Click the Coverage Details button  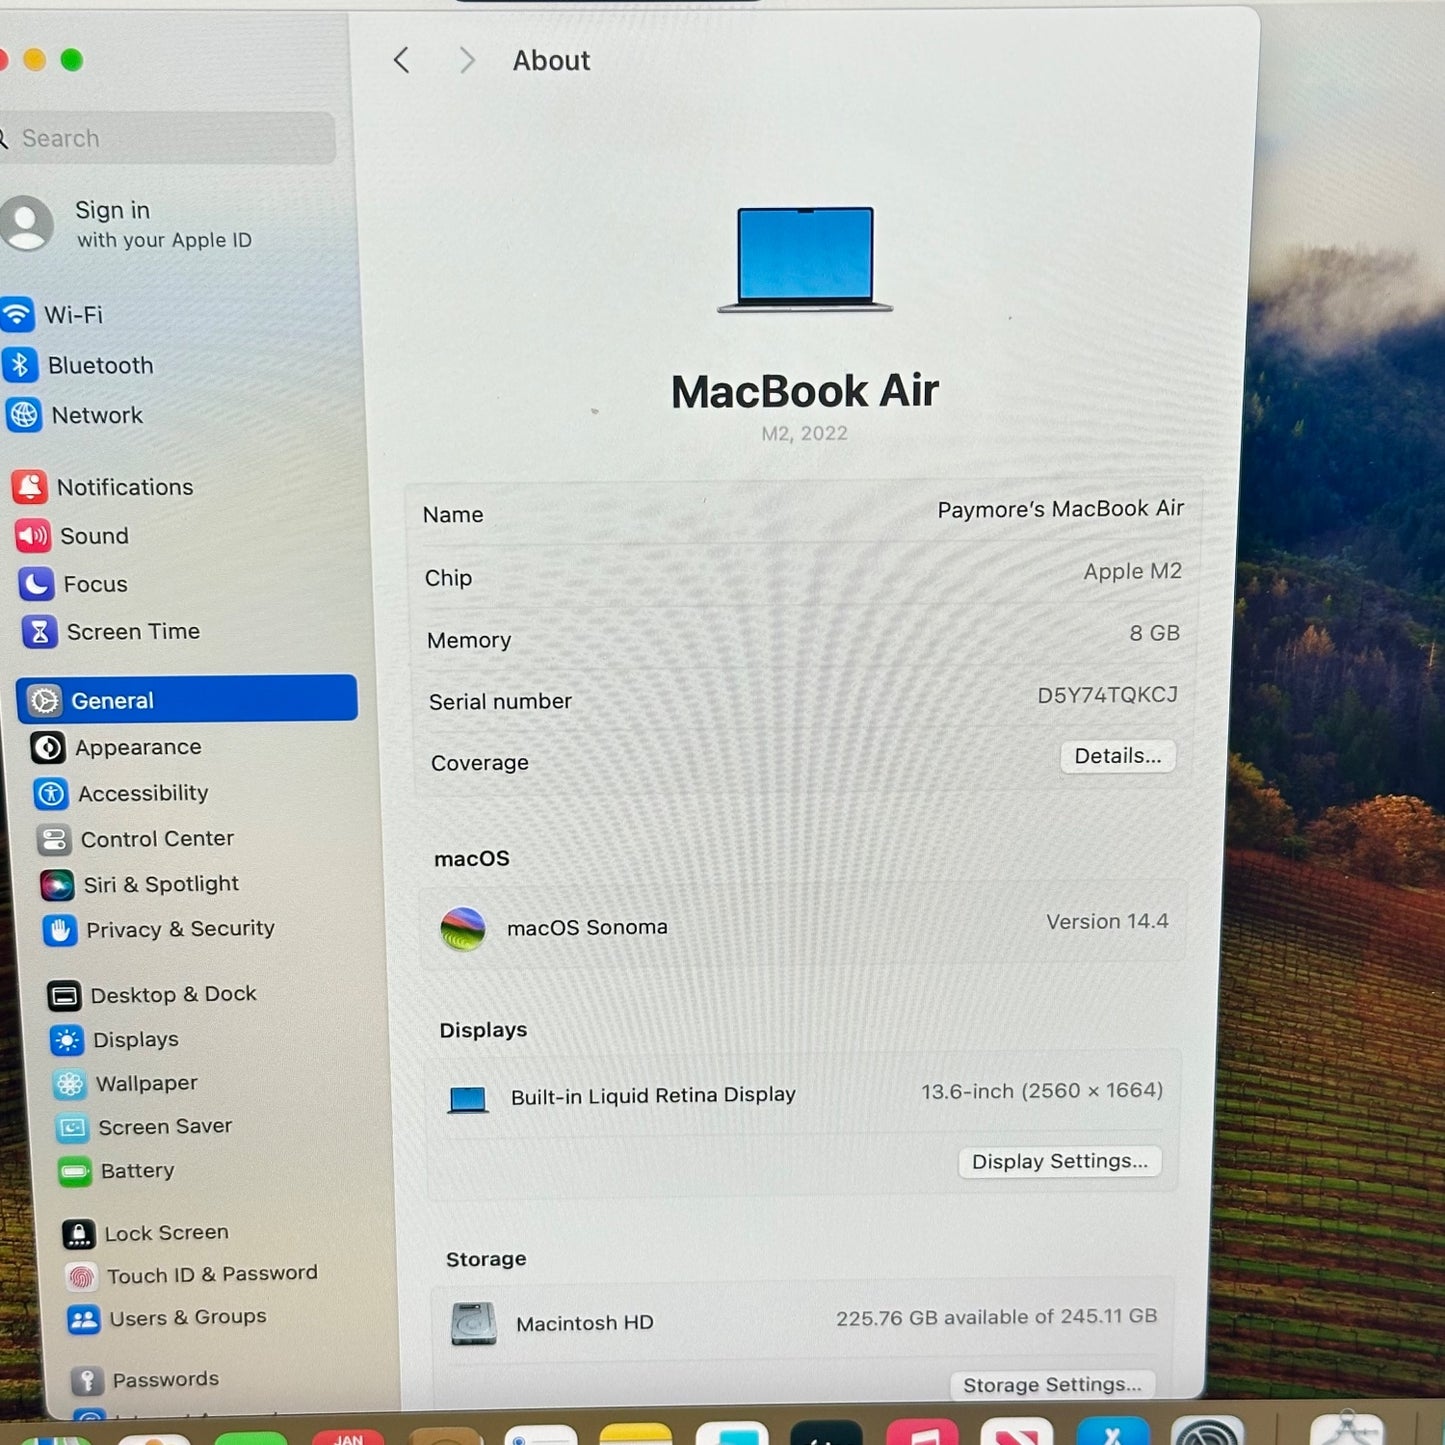click(1117, 756)
